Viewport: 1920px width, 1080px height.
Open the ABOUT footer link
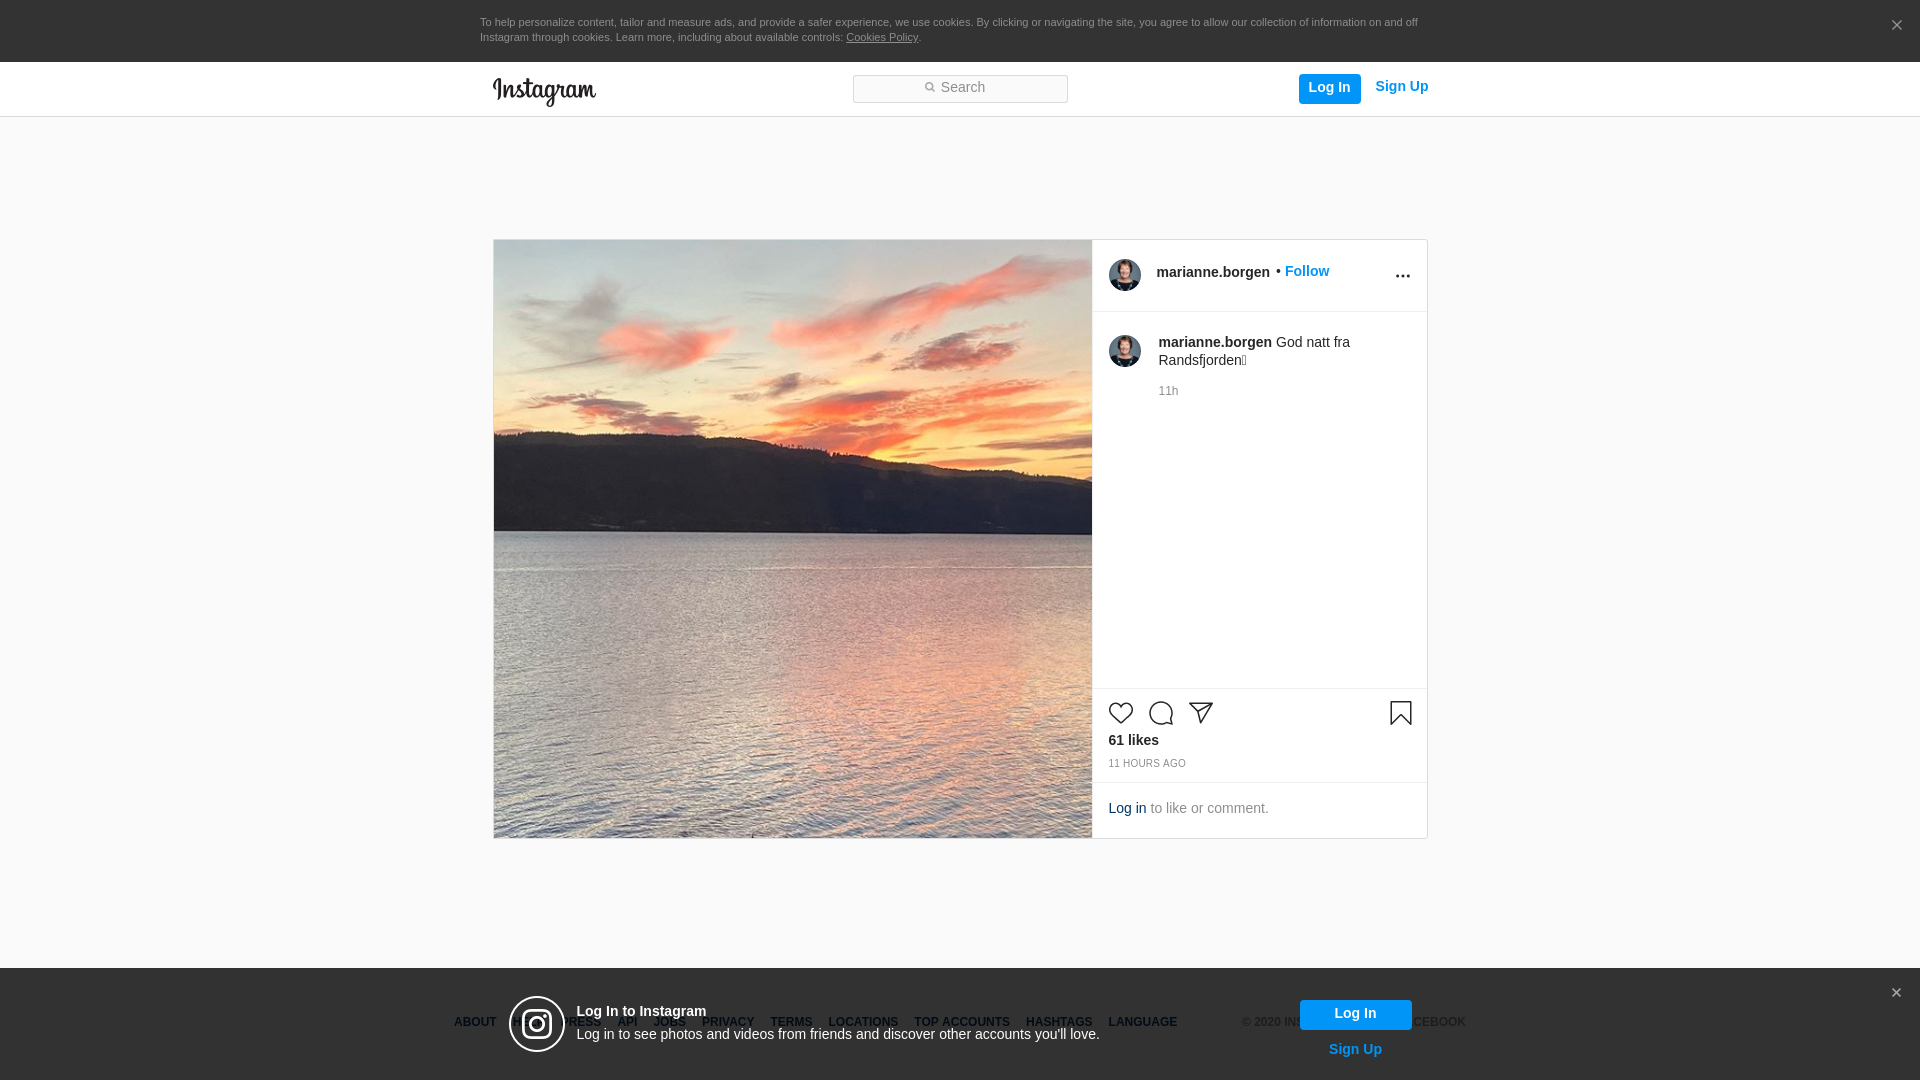pos(474,1022)
